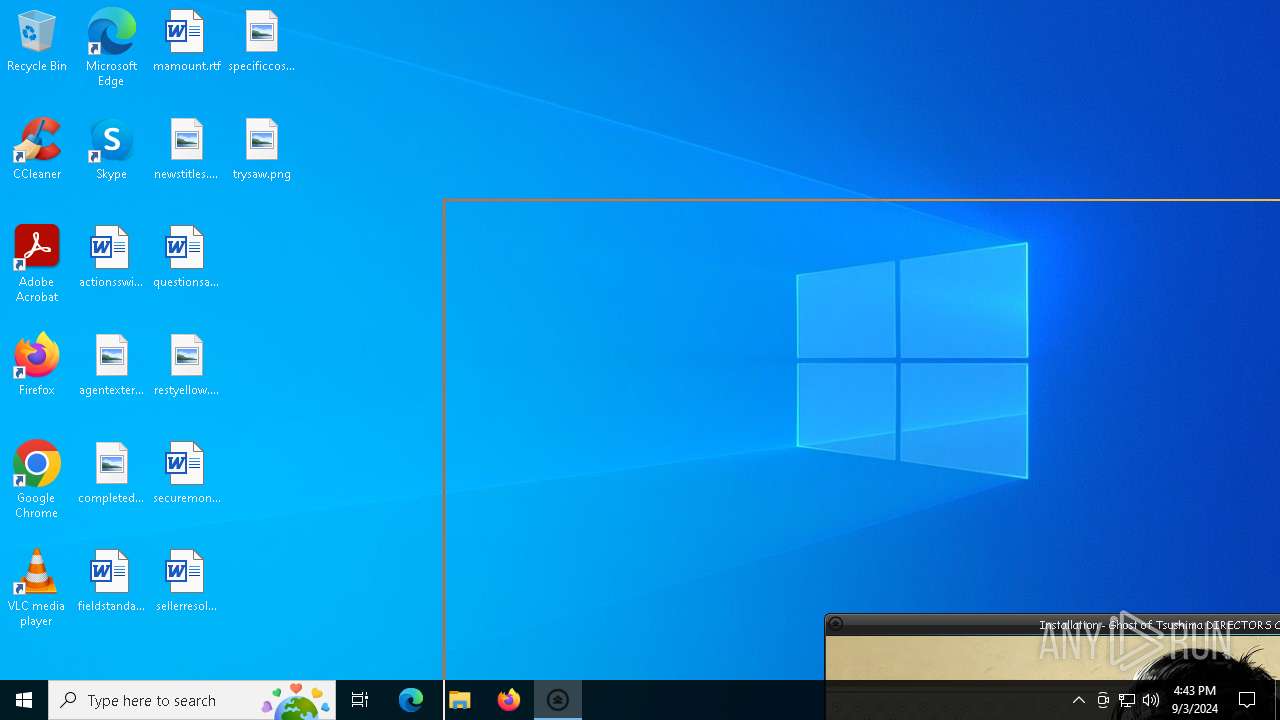This screenshot has height=720, width=1280.
Task: Select the Google Chrome desktop shortcut
Action: [37, 480]
